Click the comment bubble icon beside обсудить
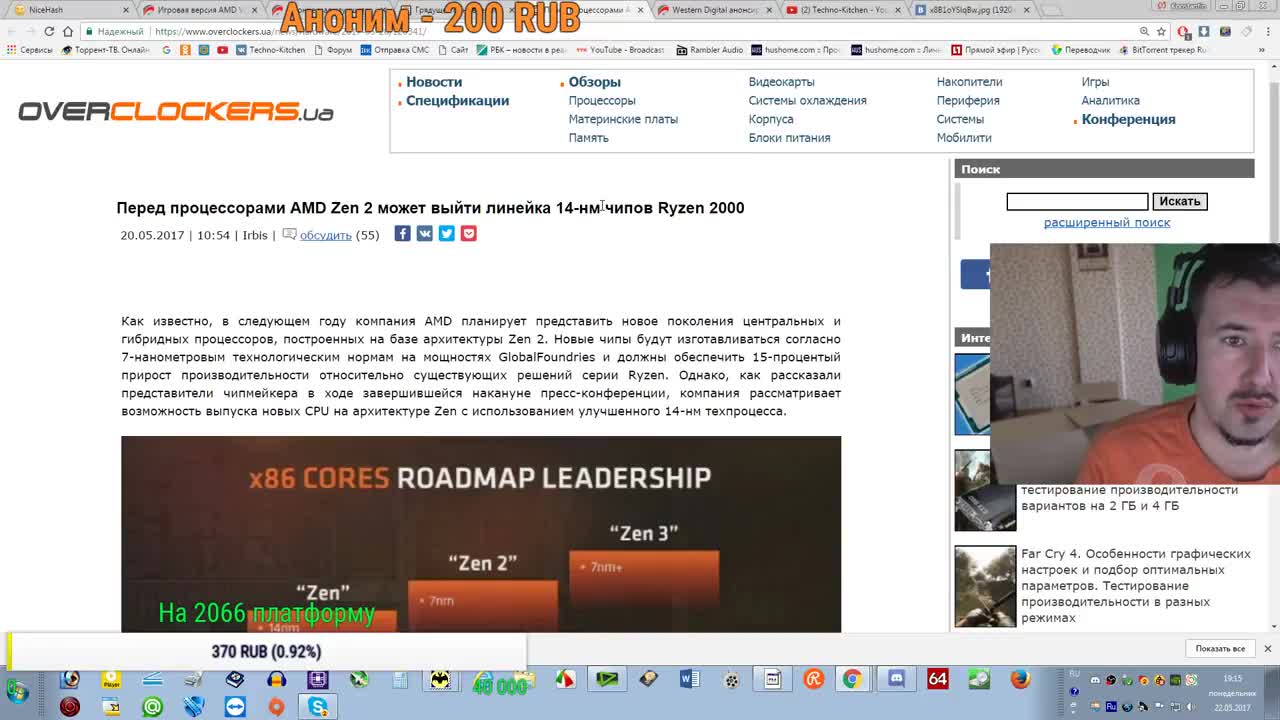This screenshot has height=720, width=1280. coord(289,234)
